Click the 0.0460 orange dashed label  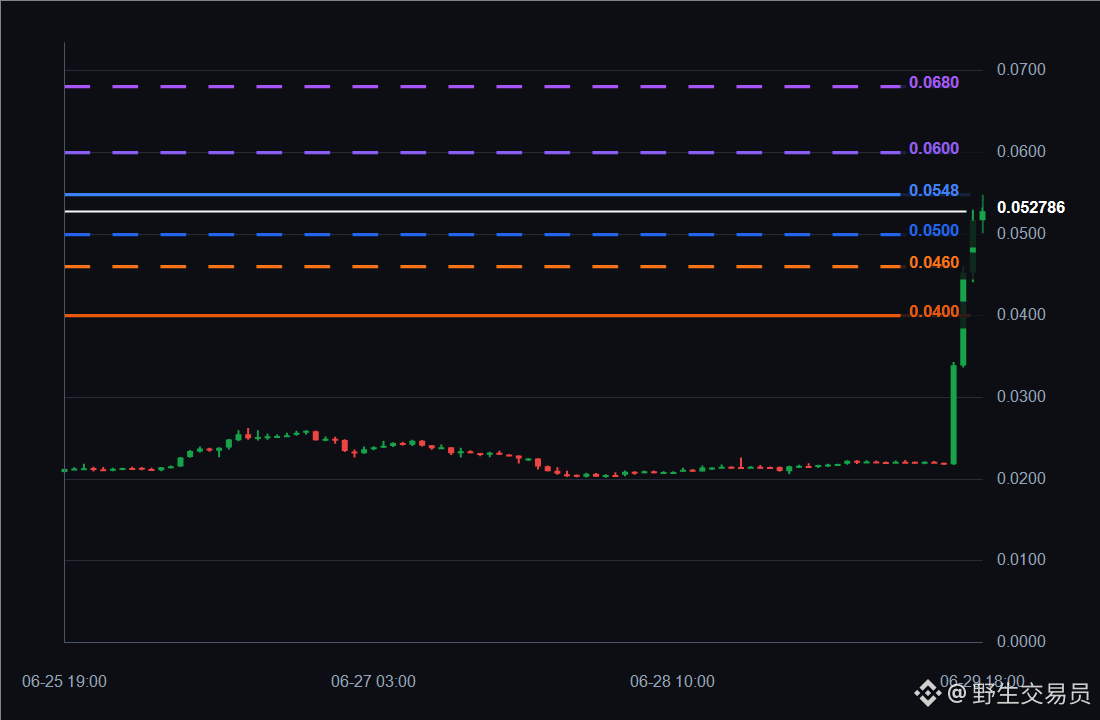934,262
